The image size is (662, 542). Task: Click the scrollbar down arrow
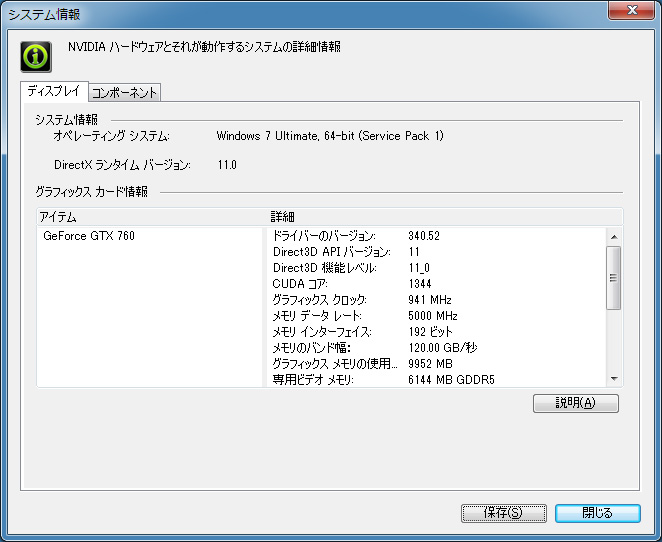pyautogui.click(x=614, y=379)
